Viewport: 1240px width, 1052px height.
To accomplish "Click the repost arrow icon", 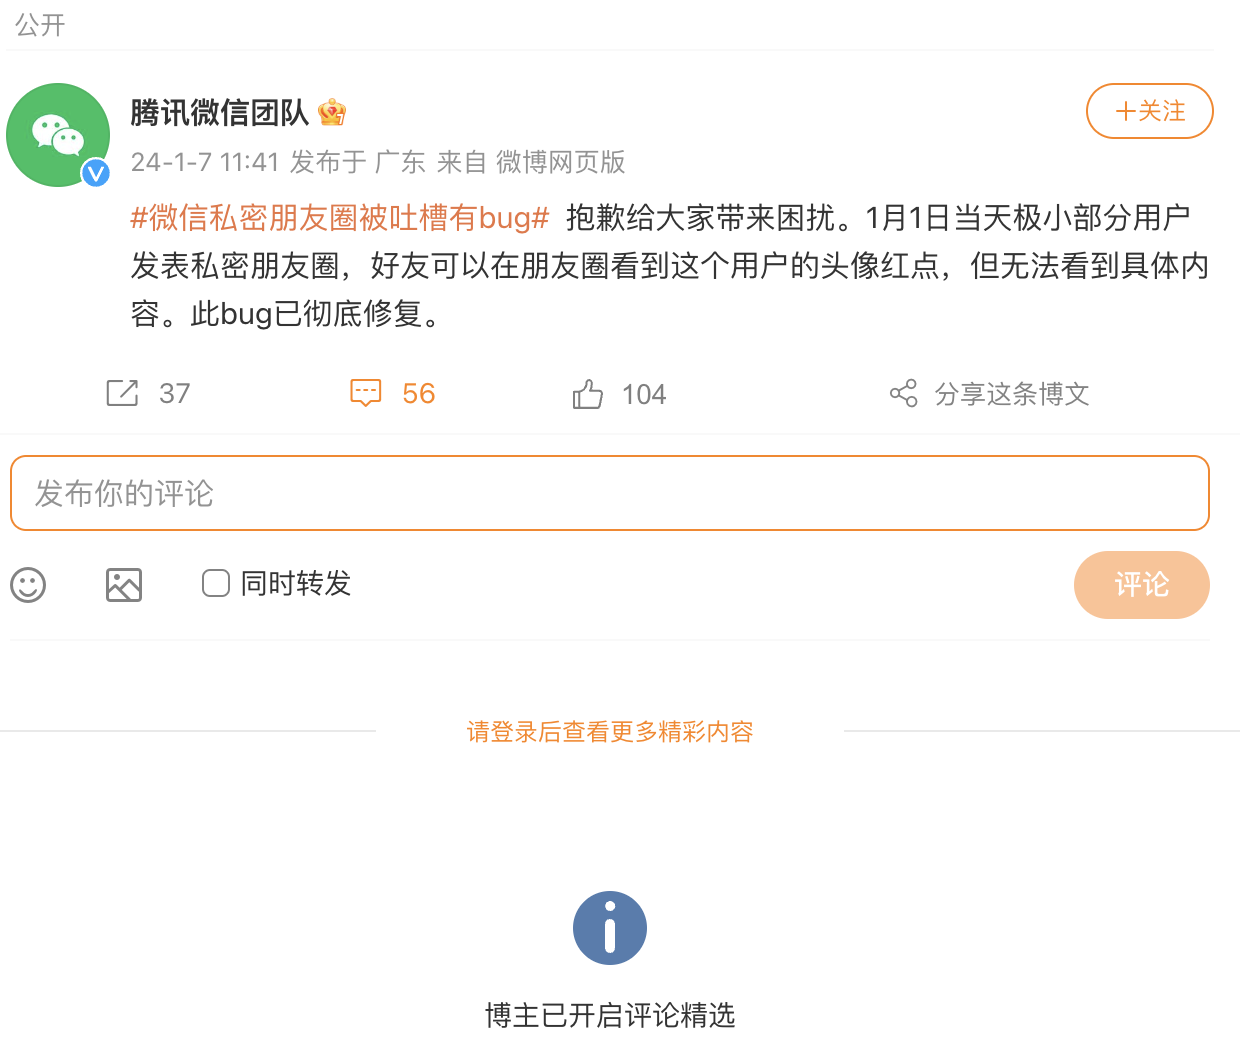I will pos(121,393).
